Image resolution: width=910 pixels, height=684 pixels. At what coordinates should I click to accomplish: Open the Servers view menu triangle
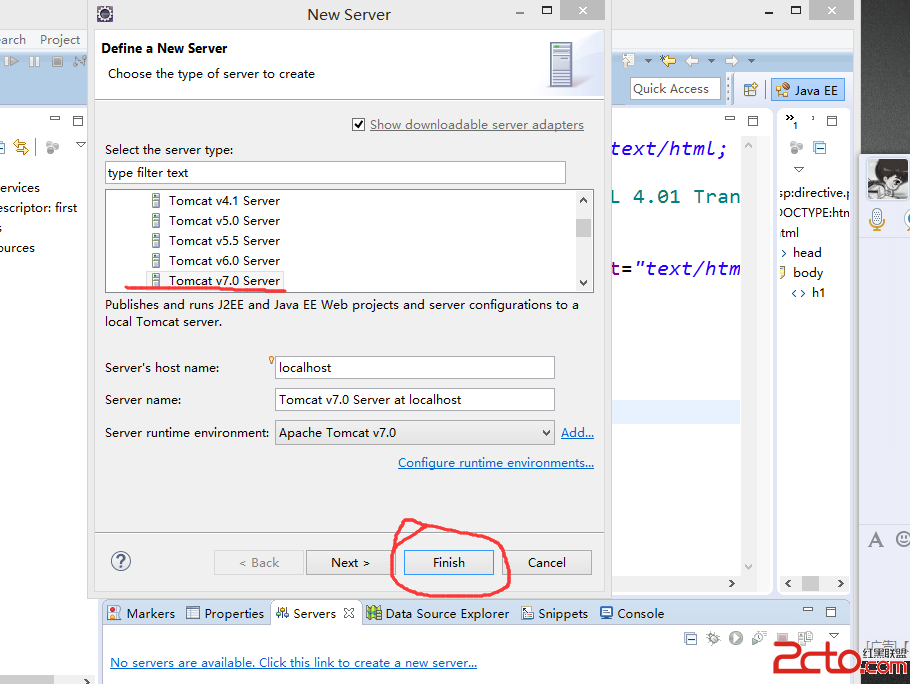pyautogui.click(x=834, y=635)
